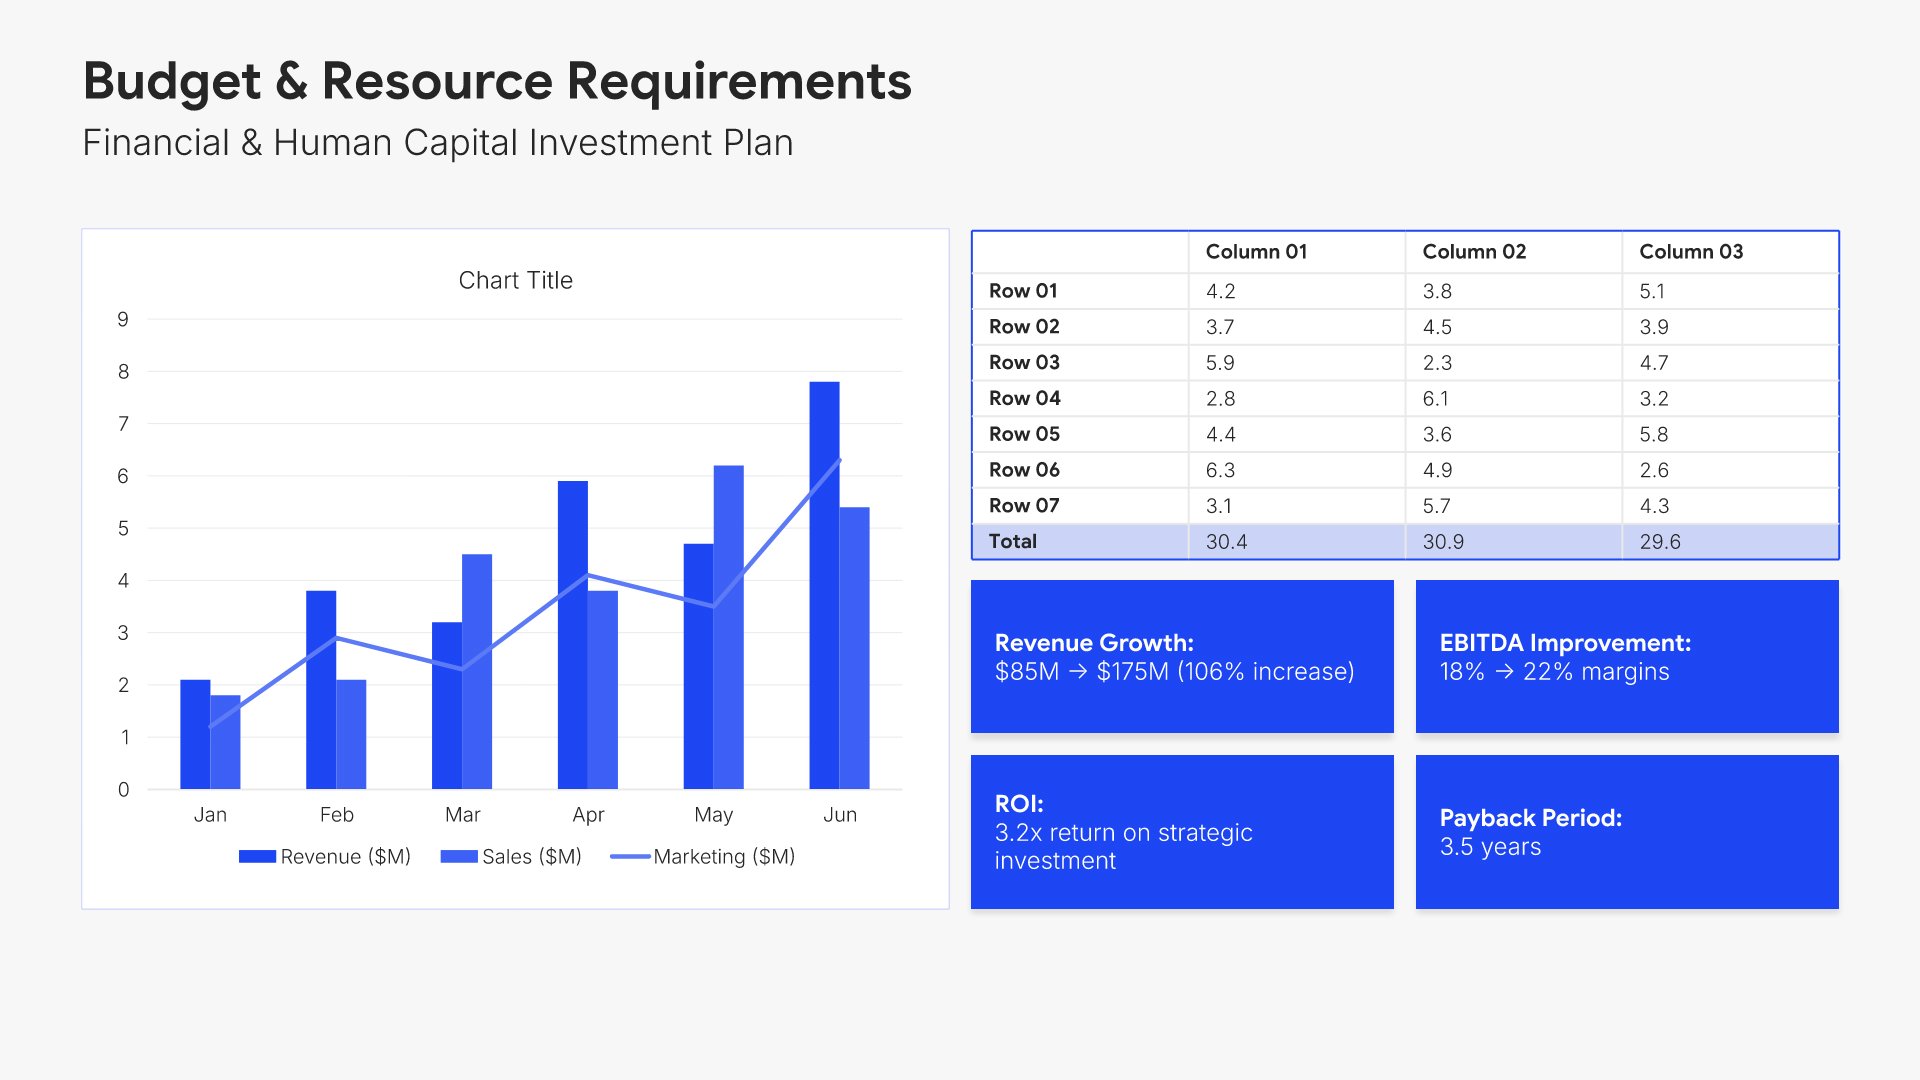
Task: Select the Payback Period card
Action: click(x=1626, y=832)
